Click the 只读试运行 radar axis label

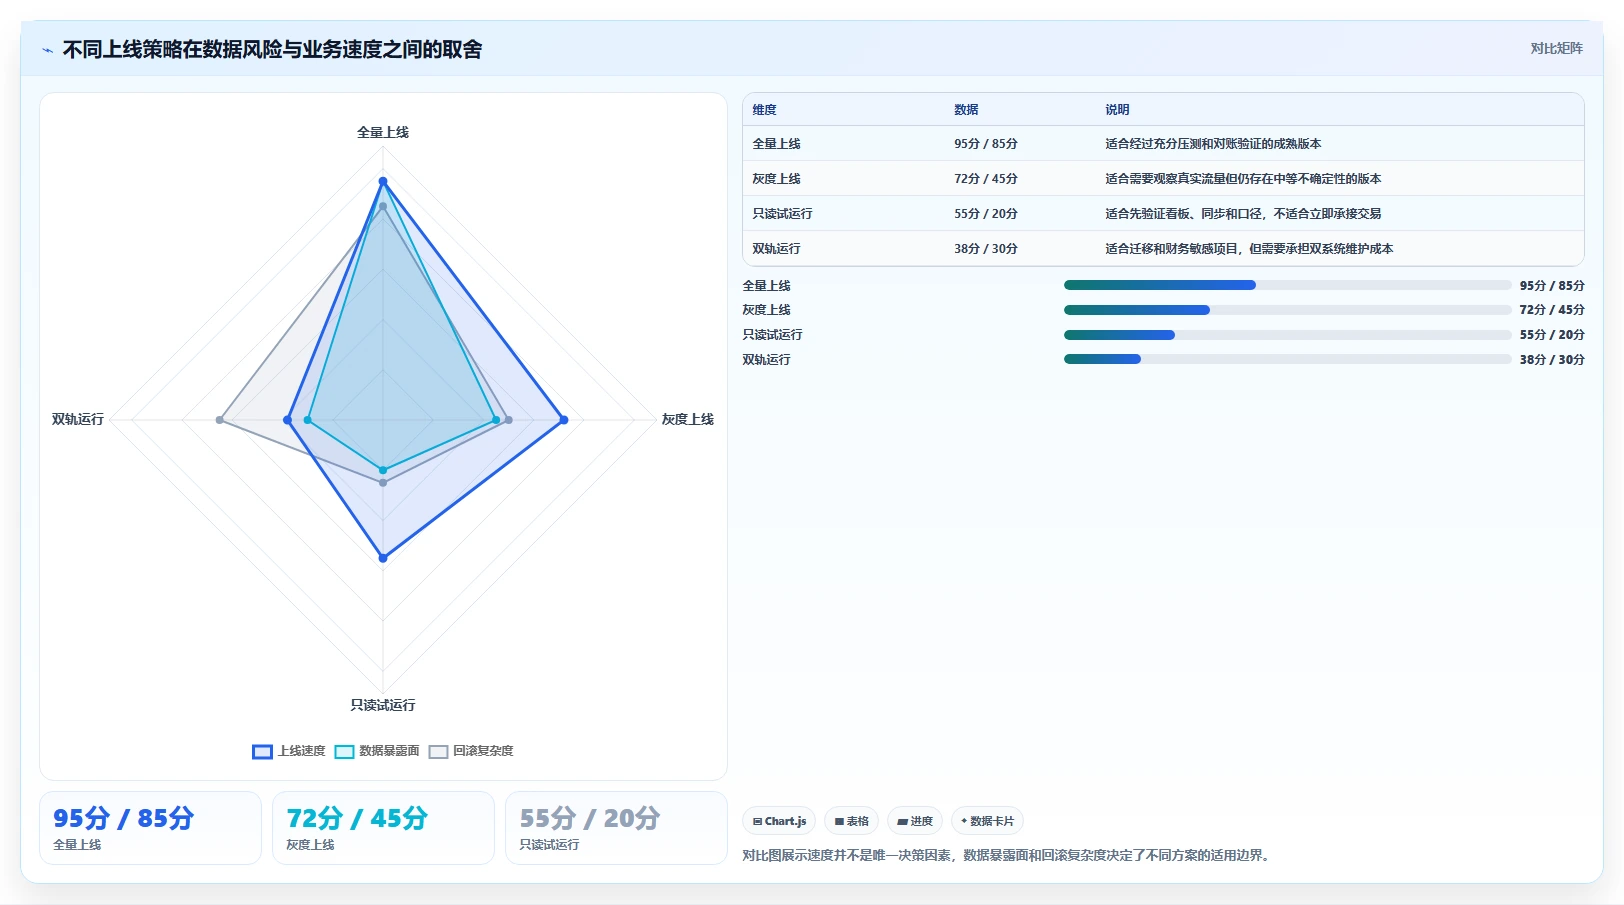click(383, 705)
